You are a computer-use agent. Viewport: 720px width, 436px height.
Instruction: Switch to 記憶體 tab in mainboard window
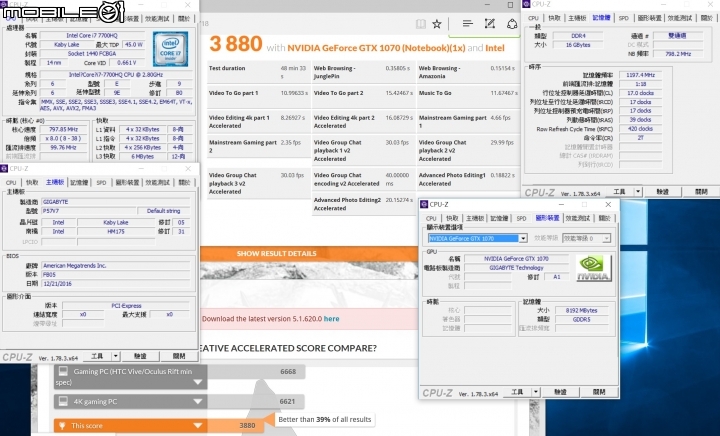[x=79, y=183]
